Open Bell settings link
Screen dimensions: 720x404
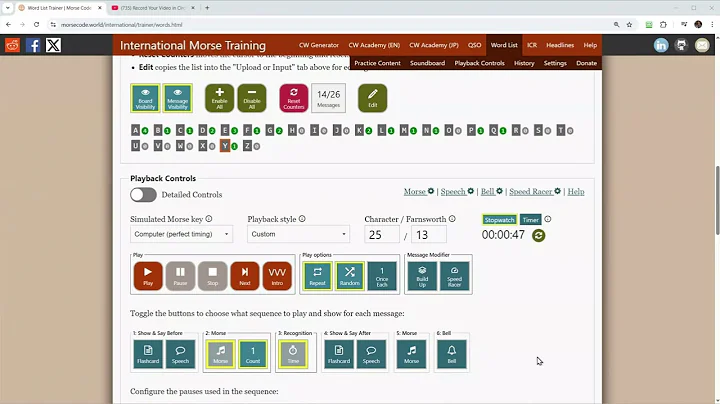pos(492,191)
